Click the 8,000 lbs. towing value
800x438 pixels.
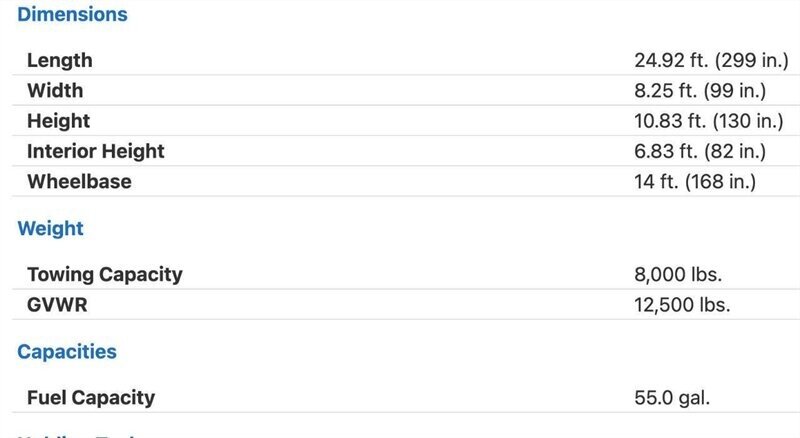click(x=678, y=275)
